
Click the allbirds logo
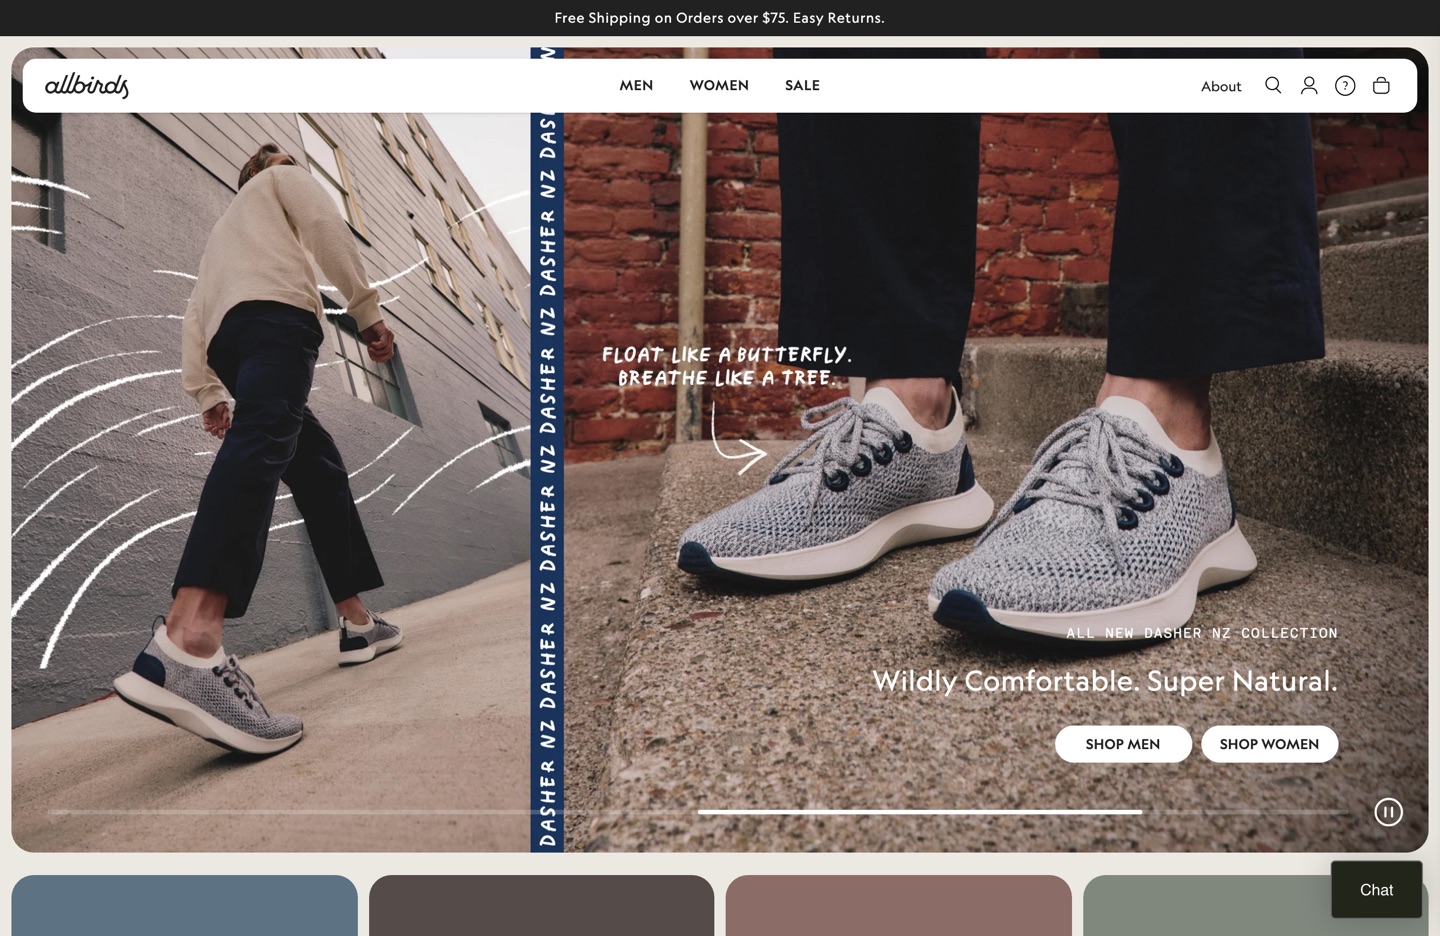pos(87,86)
